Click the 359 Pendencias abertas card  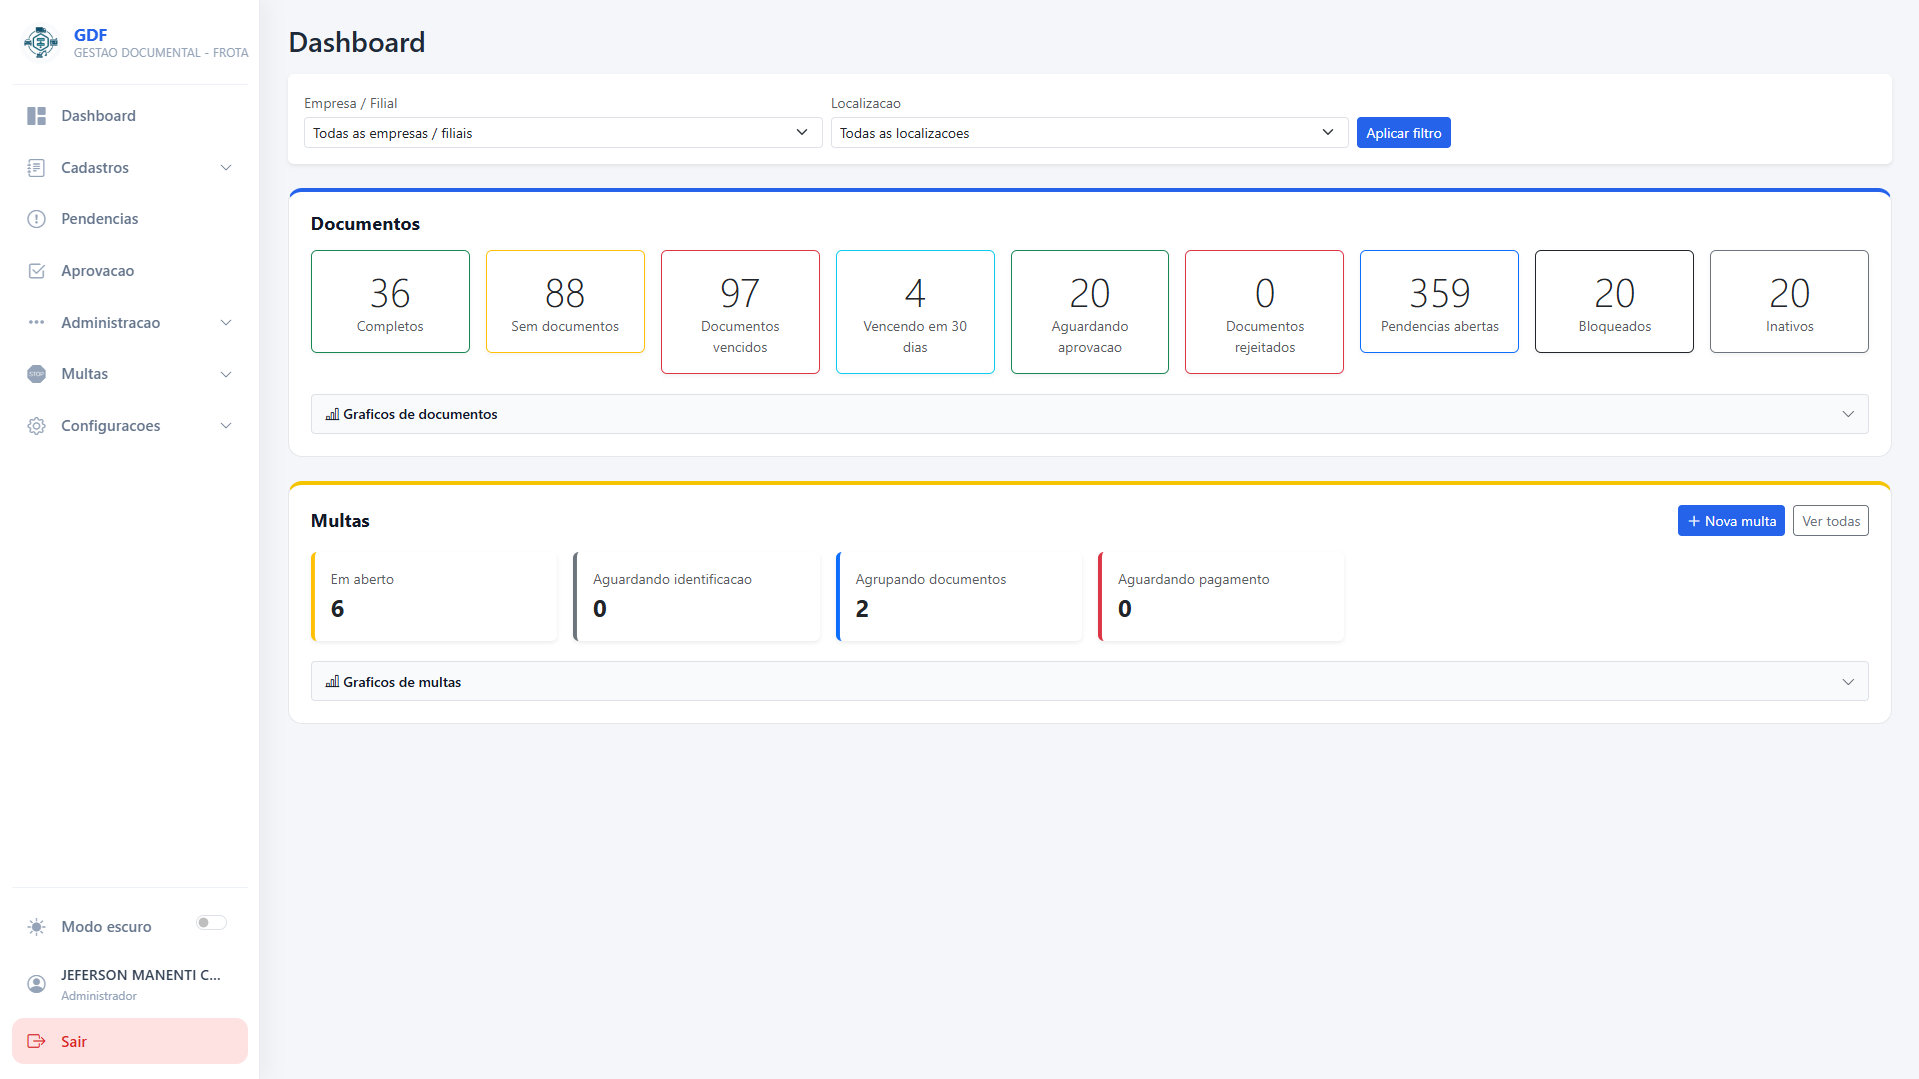(x=1439, y=301)
